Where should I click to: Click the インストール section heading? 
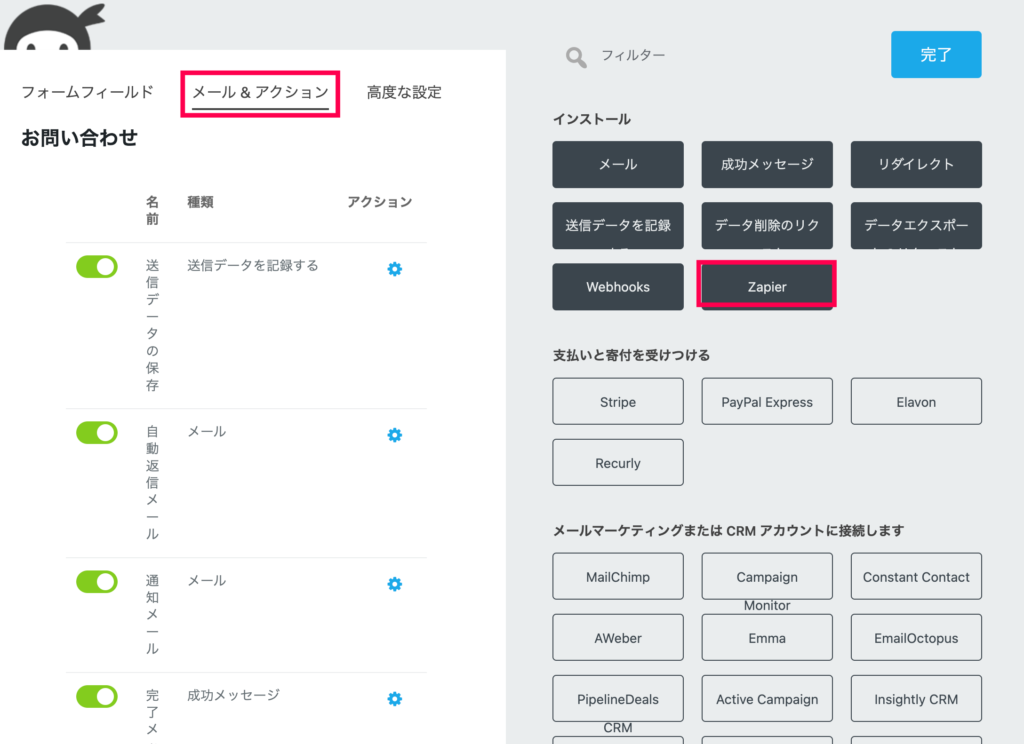[592, 119]
